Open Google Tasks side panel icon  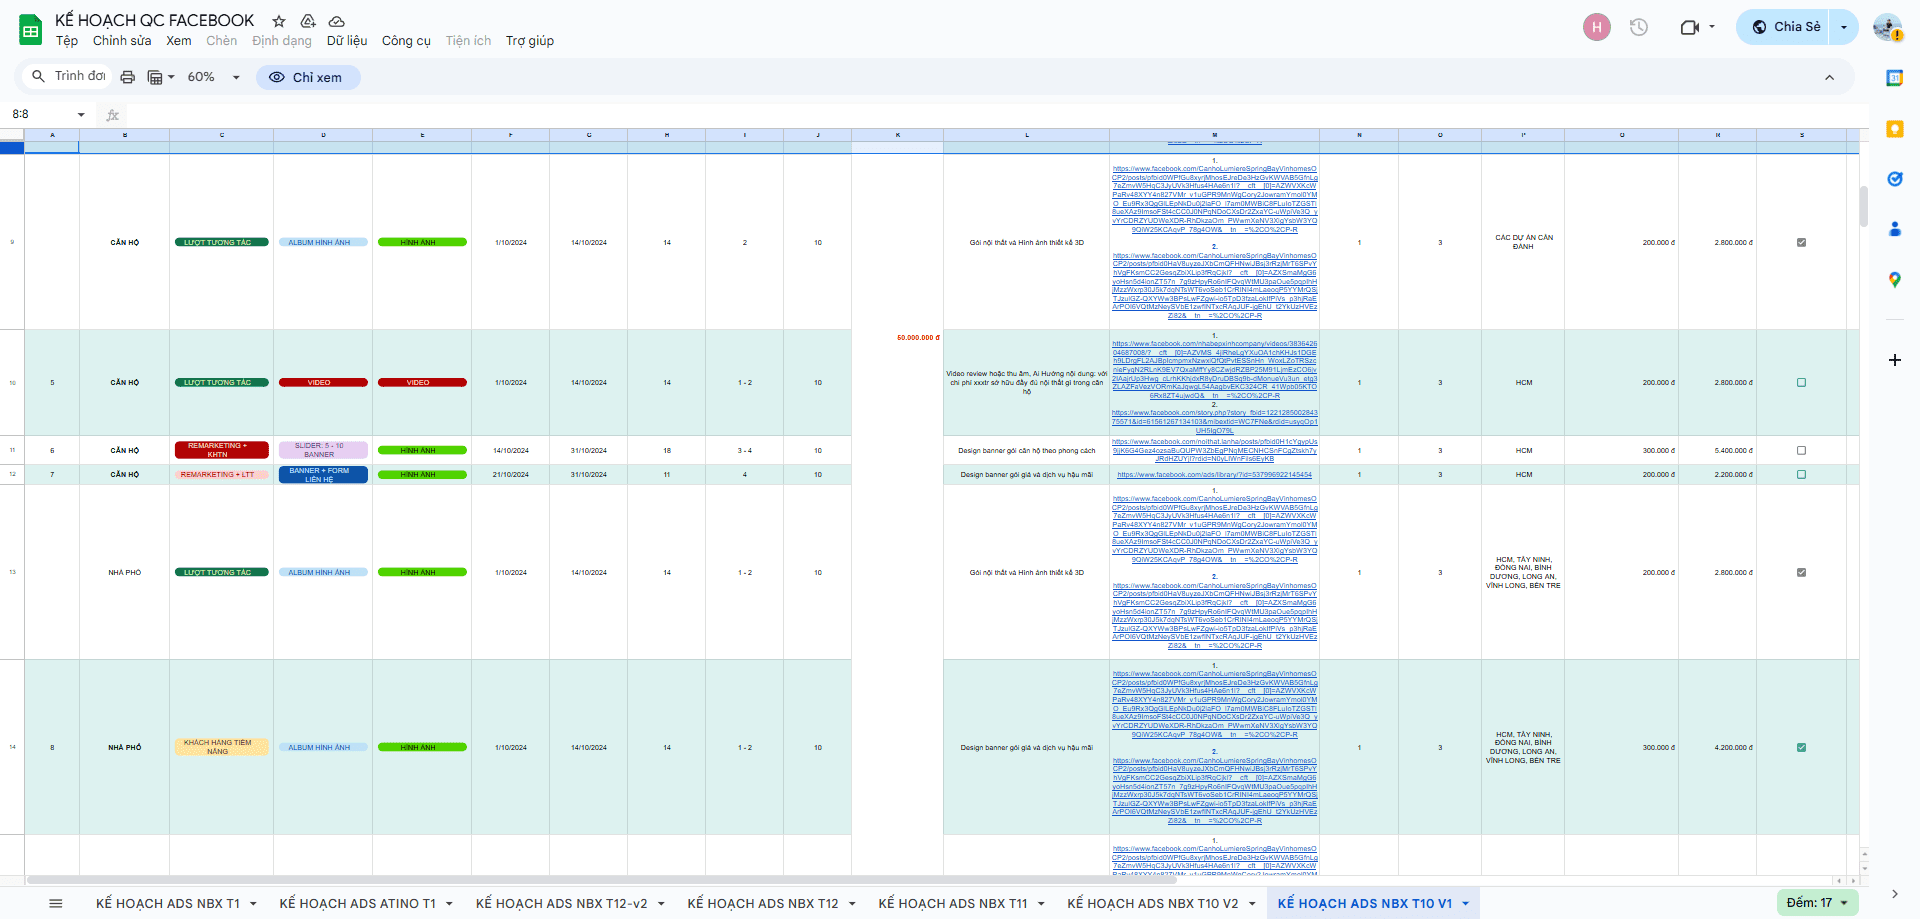pos(1894,179)
